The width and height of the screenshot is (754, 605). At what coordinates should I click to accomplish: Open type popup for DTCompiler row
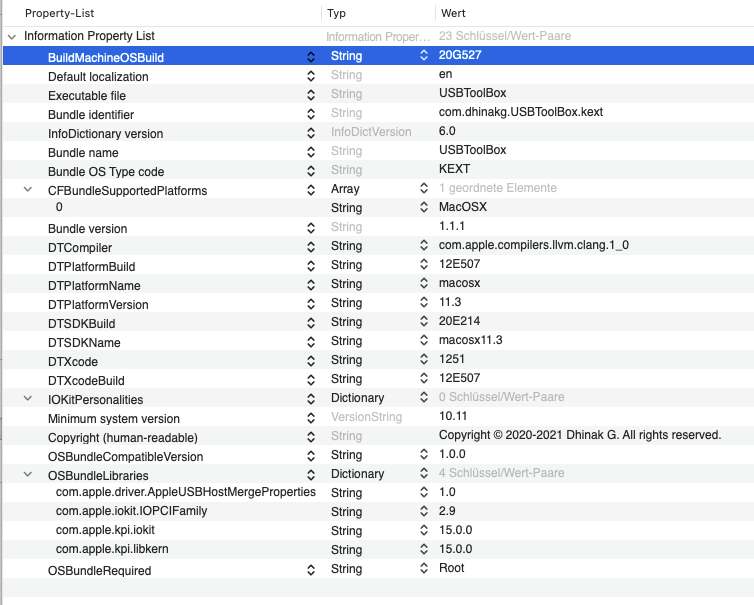click(x=424, y=246)
